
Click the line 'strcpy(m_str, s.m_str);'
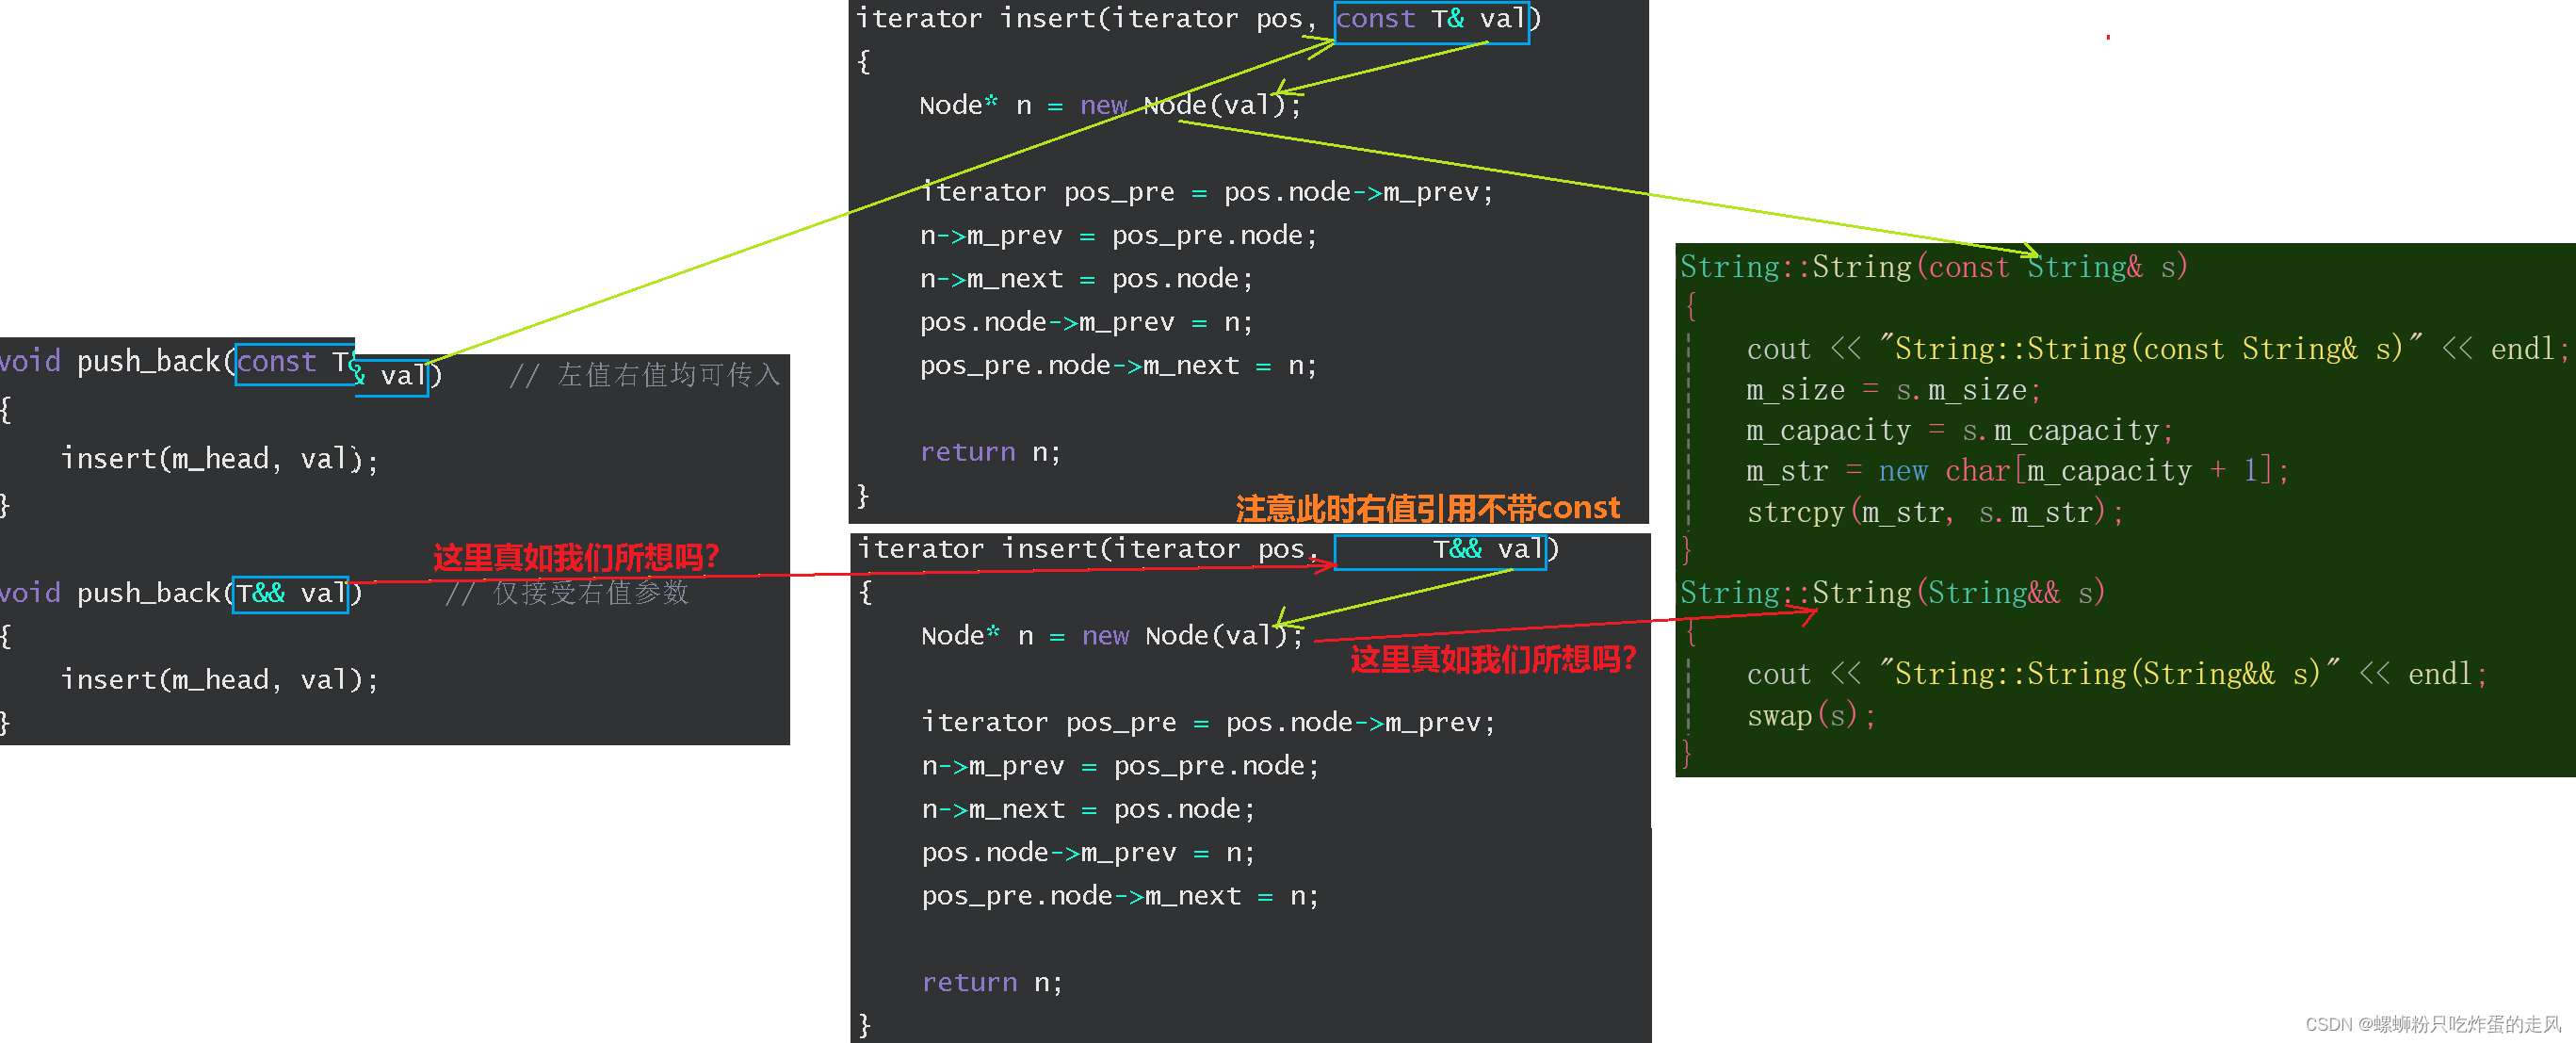pos(1934,513)
